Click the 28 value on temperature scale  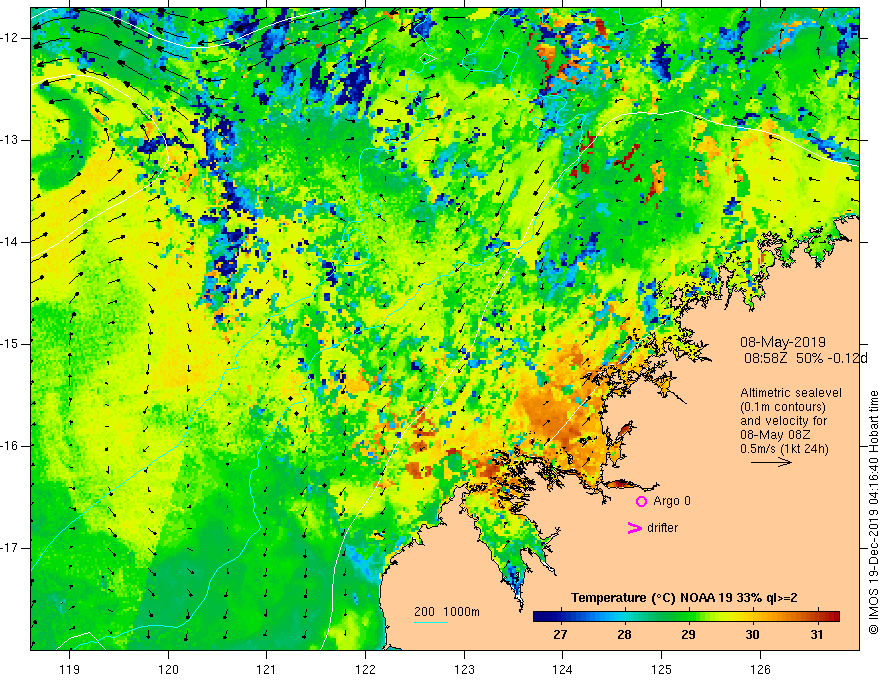coord(624,635)
